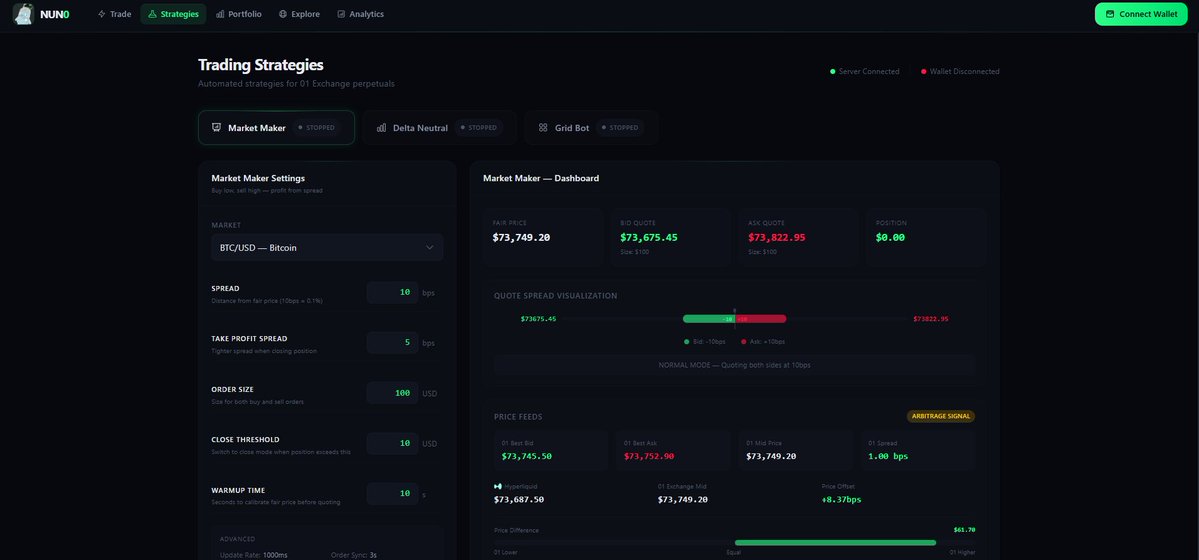Click the NORMAL MODE status banner
The image size is (1199, 560).
(734, 365)
